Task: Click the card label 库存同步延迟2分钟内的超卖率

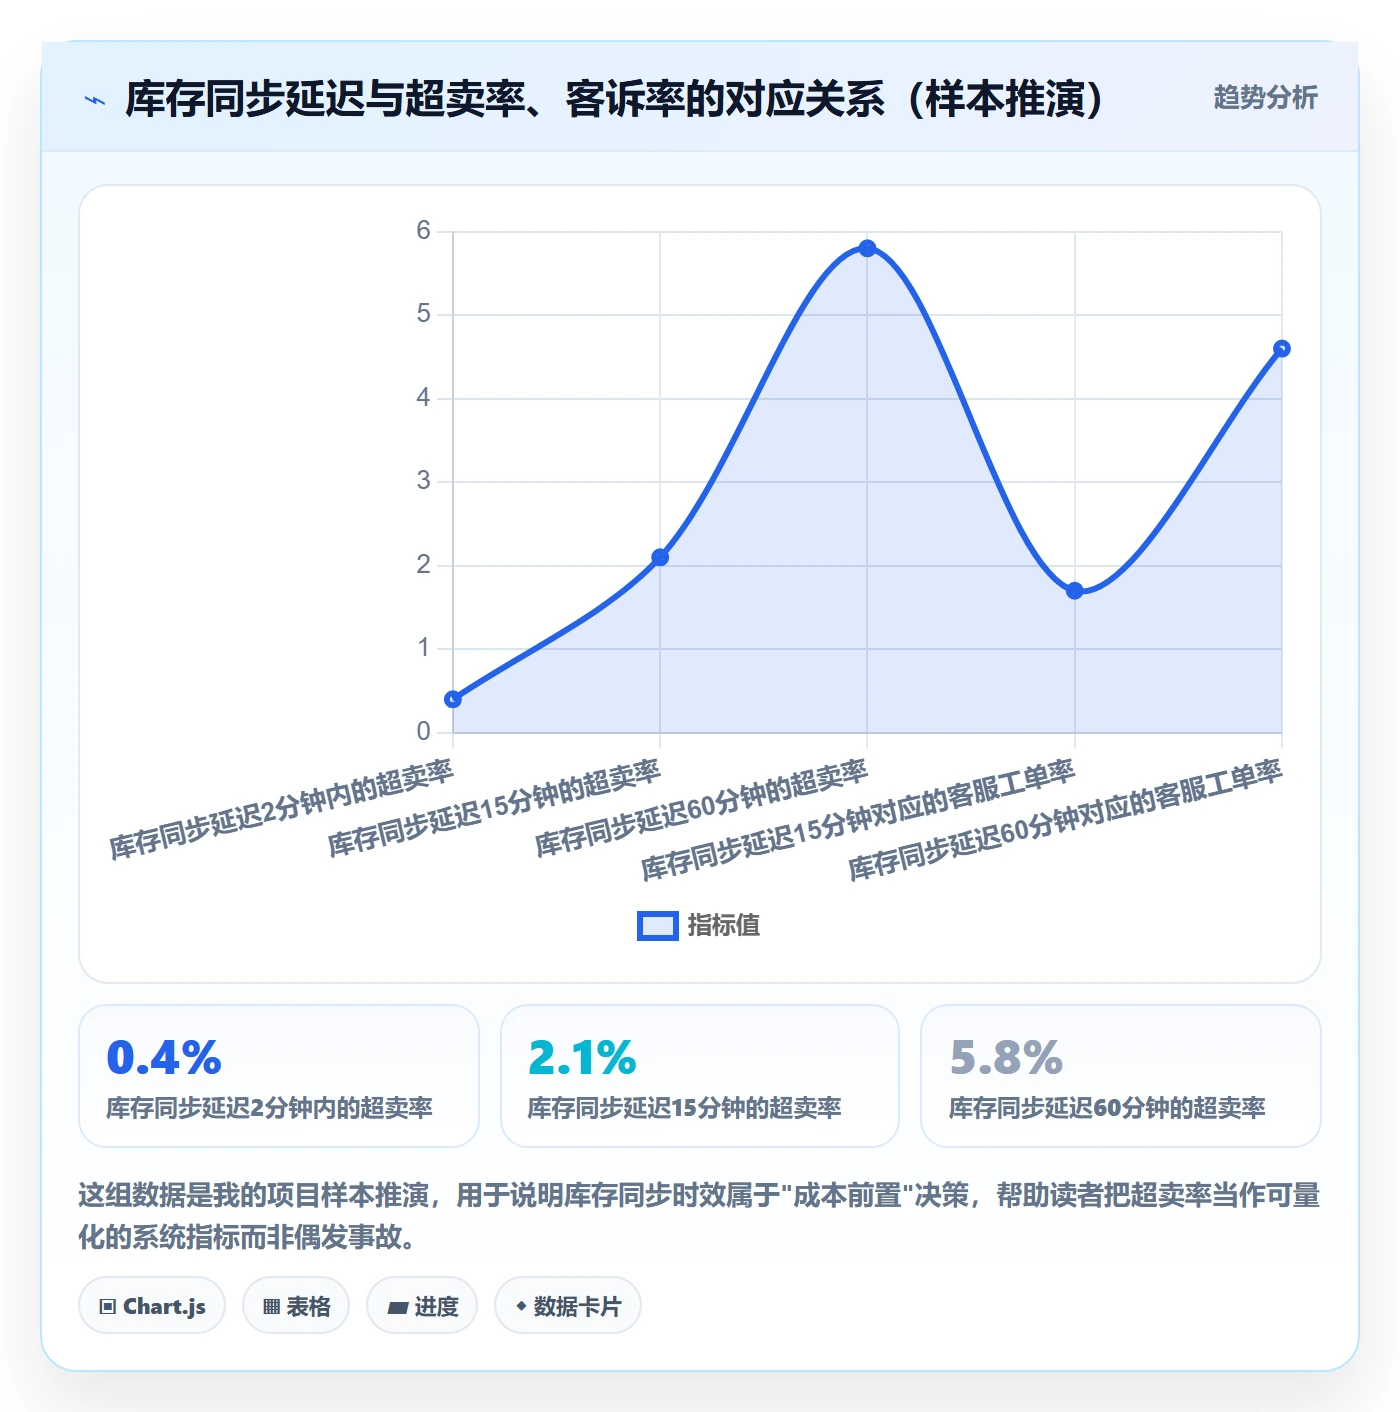Action: (270, 1108)
